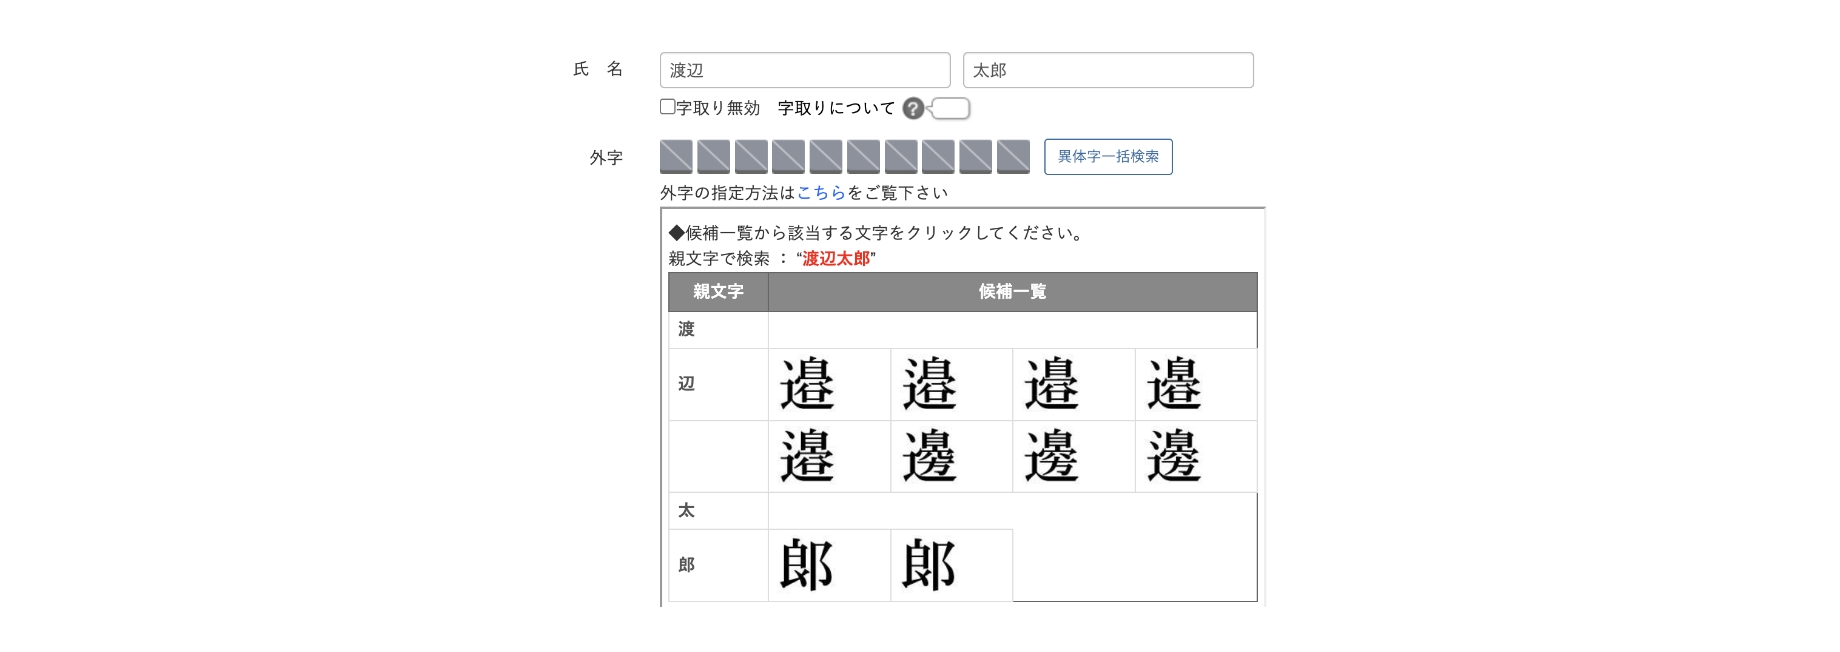Click the 太 parent character row label
Viewport: 1840px width, 652px height.
click(x=686, y=511)
